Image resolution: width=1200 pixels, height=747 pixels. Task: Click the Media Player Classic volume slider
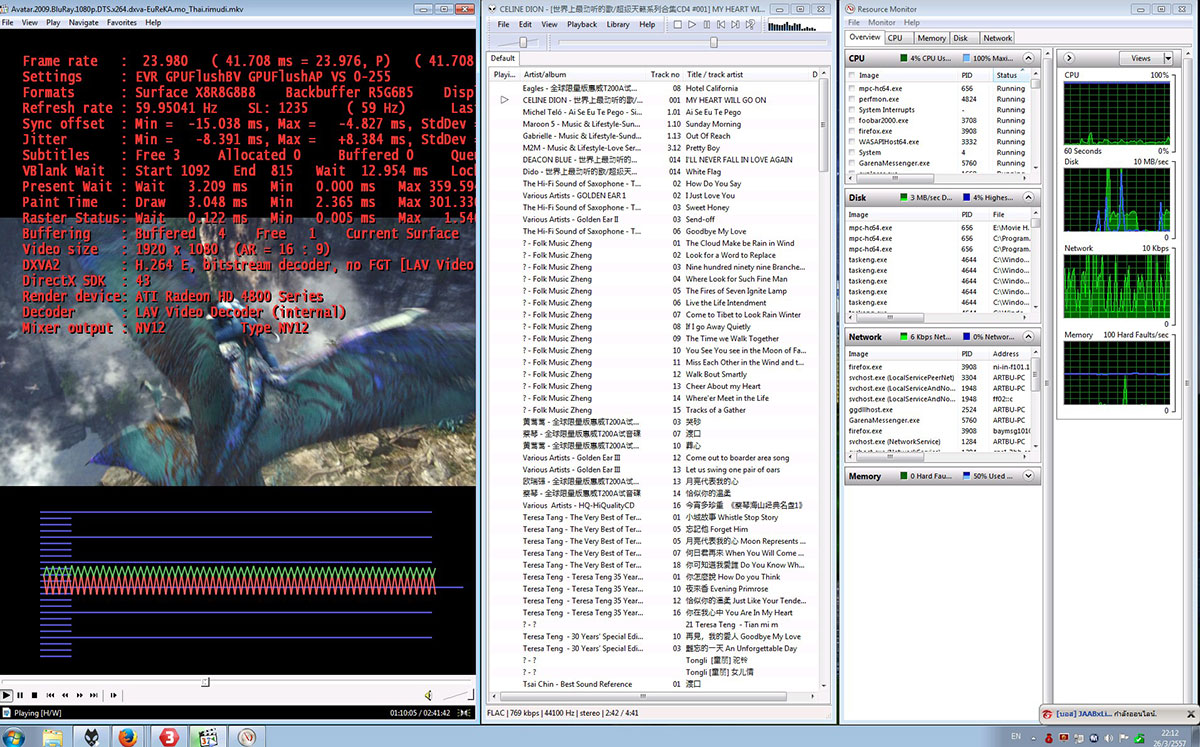(456, 695)
